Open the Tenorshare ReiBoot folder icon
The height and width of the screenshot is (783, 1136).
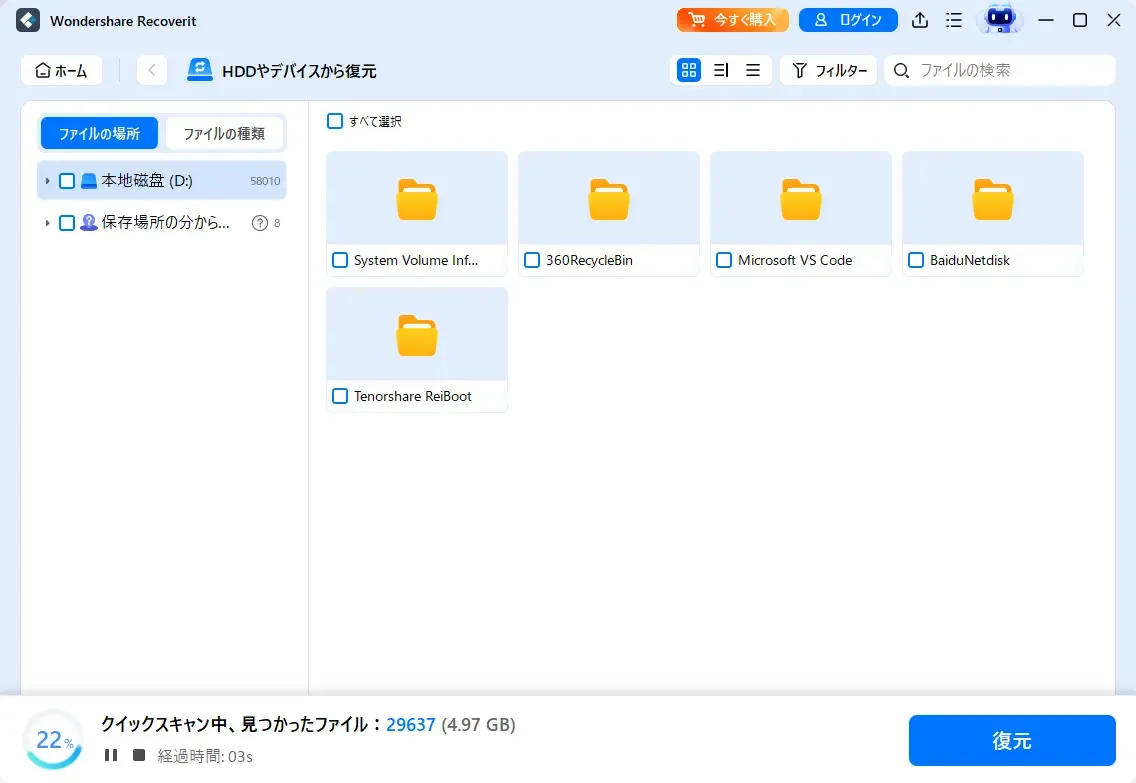click(417, 335)
